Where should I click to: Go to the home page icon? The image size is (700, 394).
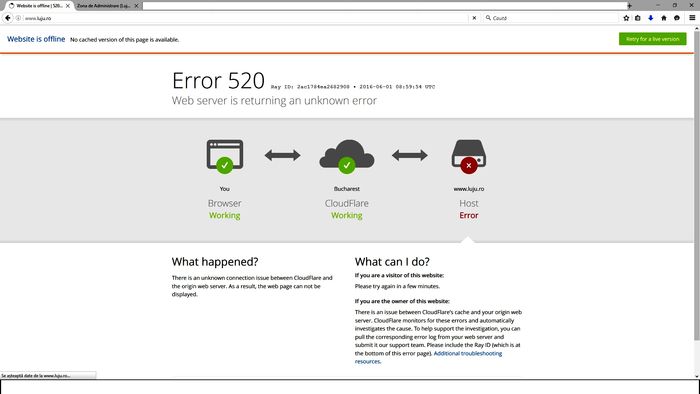664,18
